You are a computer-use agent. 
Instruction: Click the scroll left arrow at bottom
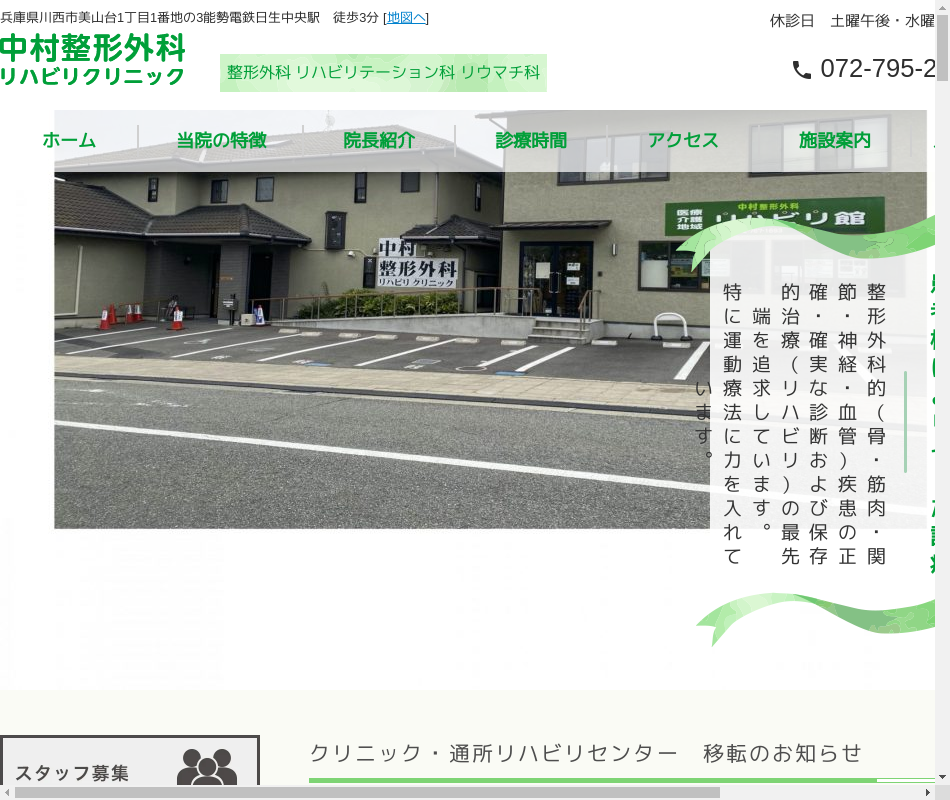pos(6,793)
